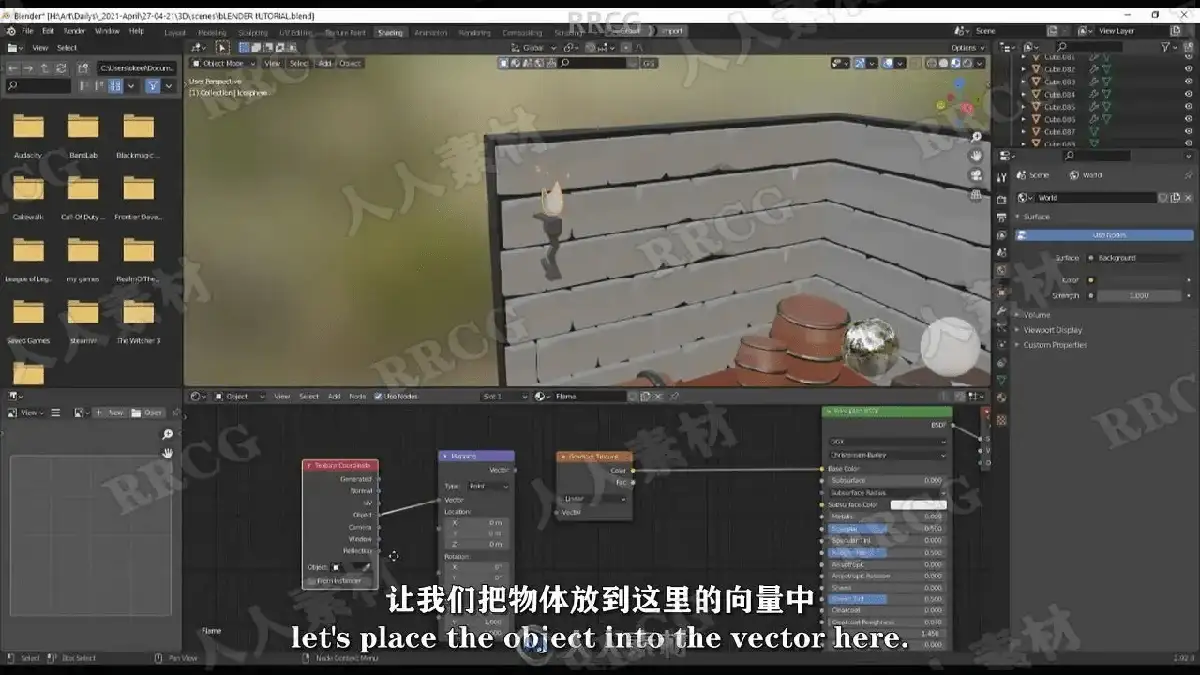Click the World Color swatch
The image size is (1200, 675).
click(x=1137, y=280)
